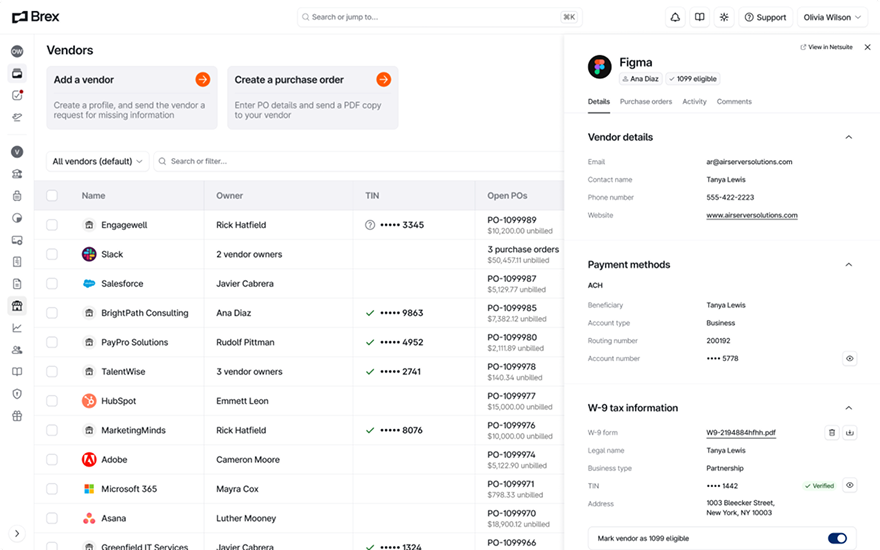Open the book guide icon in header
Image resolution: width=880 pixels, height=550 pixels.
(x=699, y=17)
